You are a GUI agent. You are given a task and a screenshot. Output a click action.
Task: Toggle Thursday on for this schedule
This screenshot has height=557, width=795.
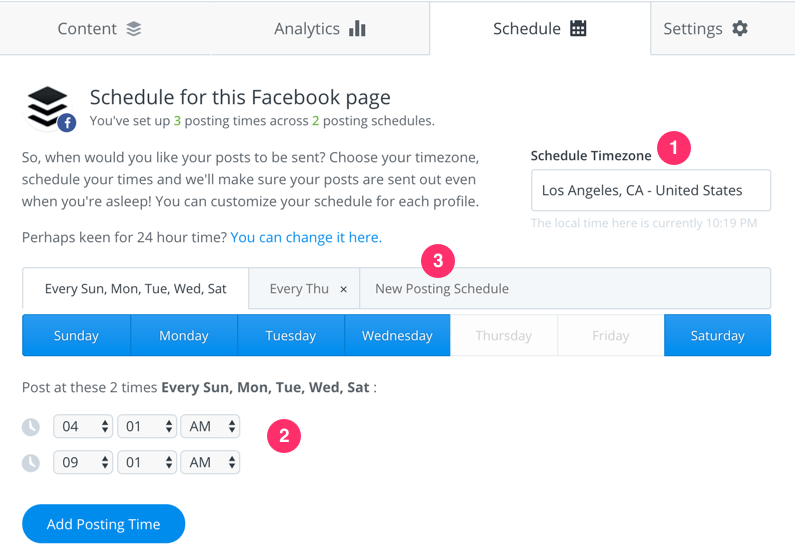pyautogui.click(x=503, y=336)
